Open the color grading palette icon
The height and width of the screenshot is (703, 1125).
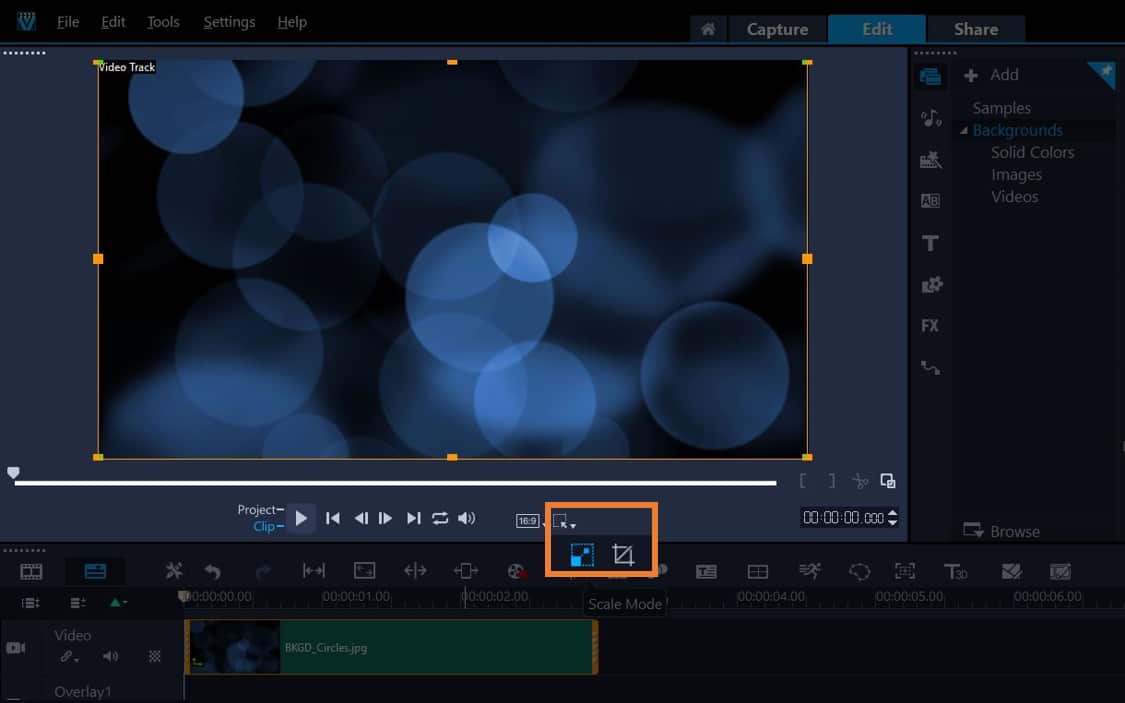click(517, 571)
